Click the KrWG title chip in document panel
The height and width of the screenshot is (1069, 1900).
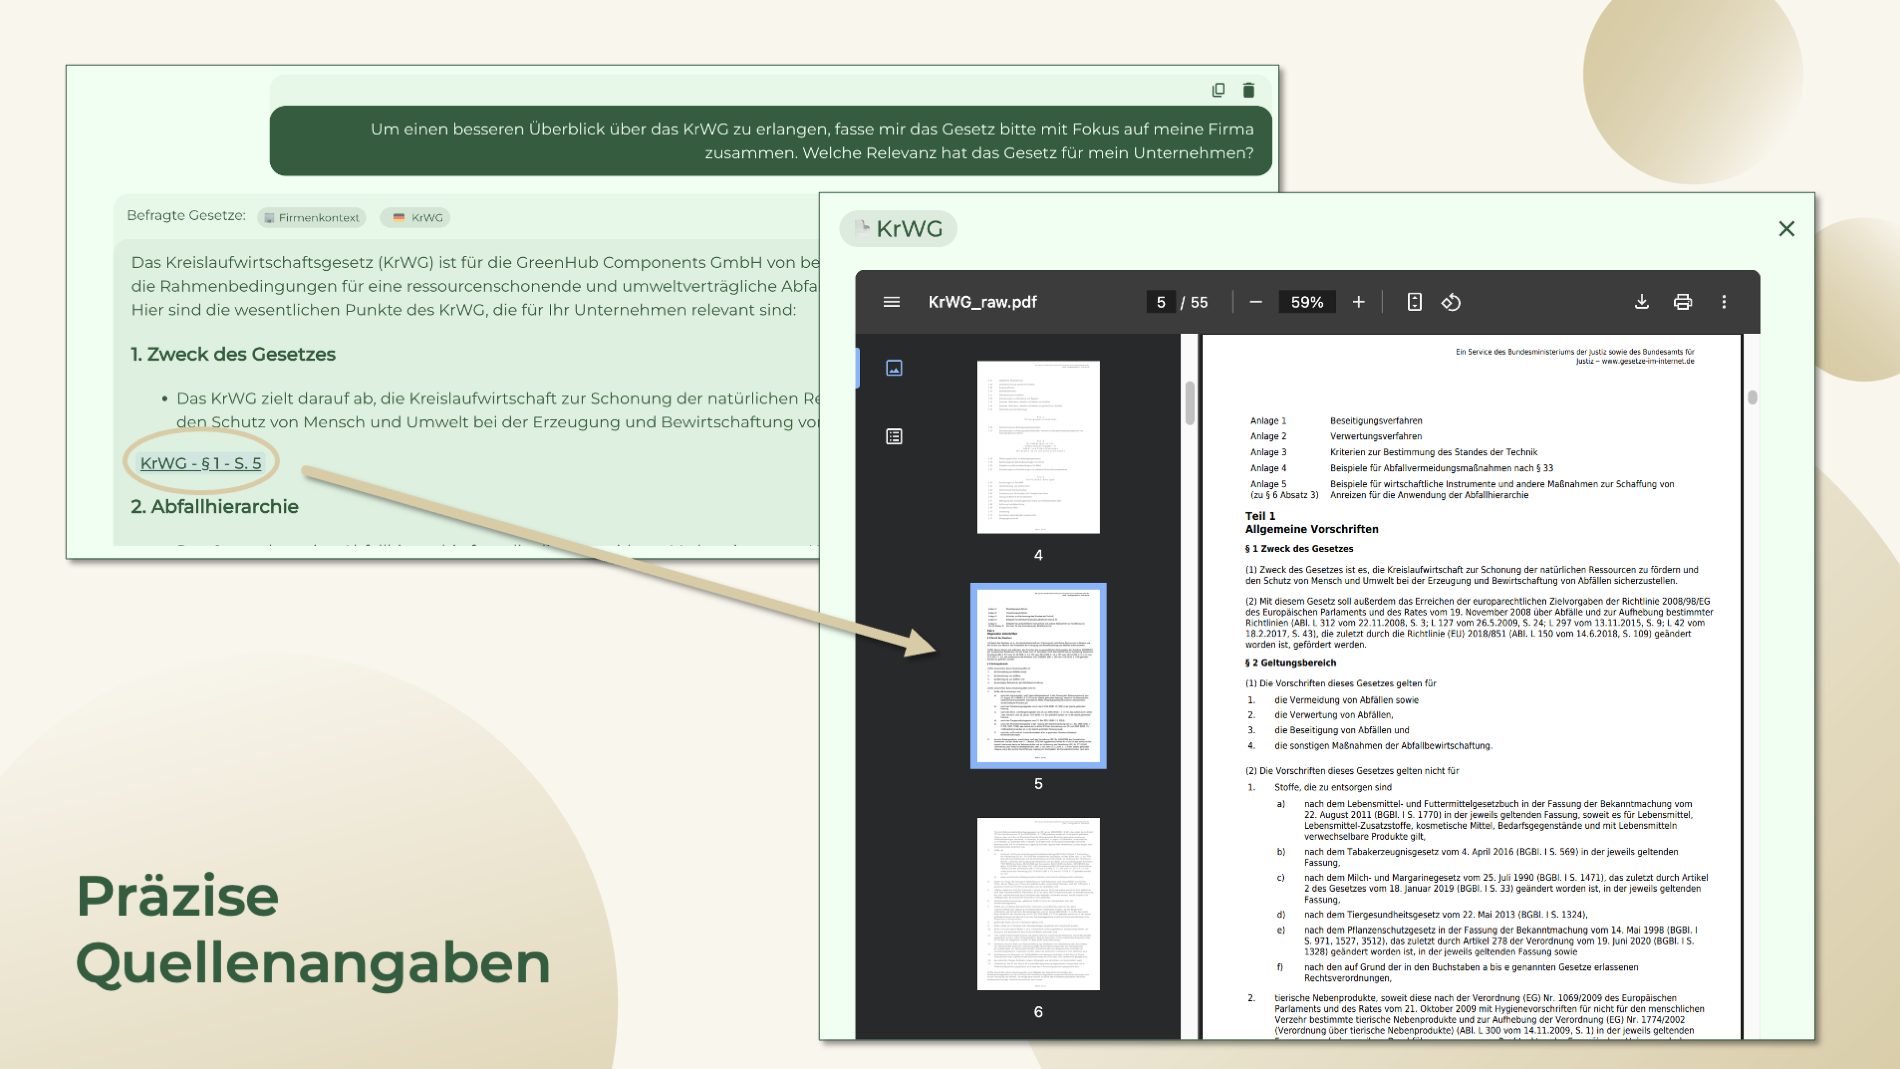pos(898,229)
